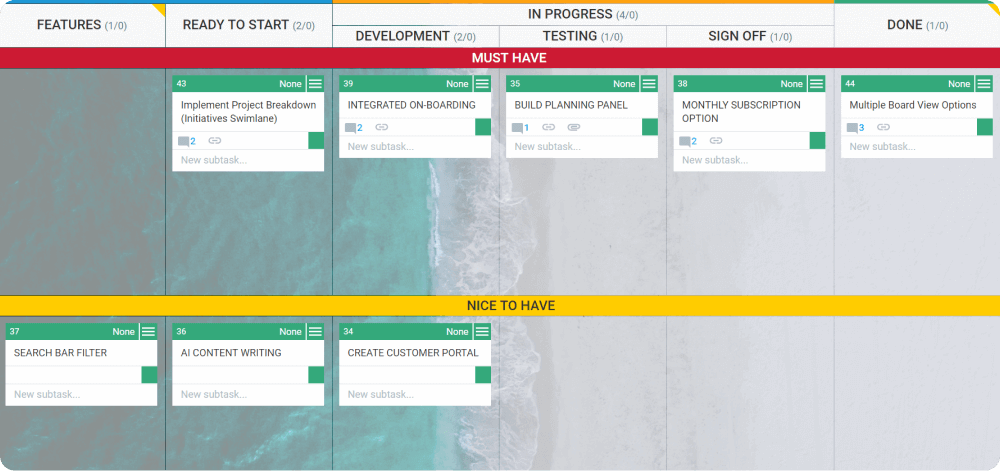1000x471 pixels.
Task: Open the 'None' assignee dropdown on card 39
Action: coord(457,84)
